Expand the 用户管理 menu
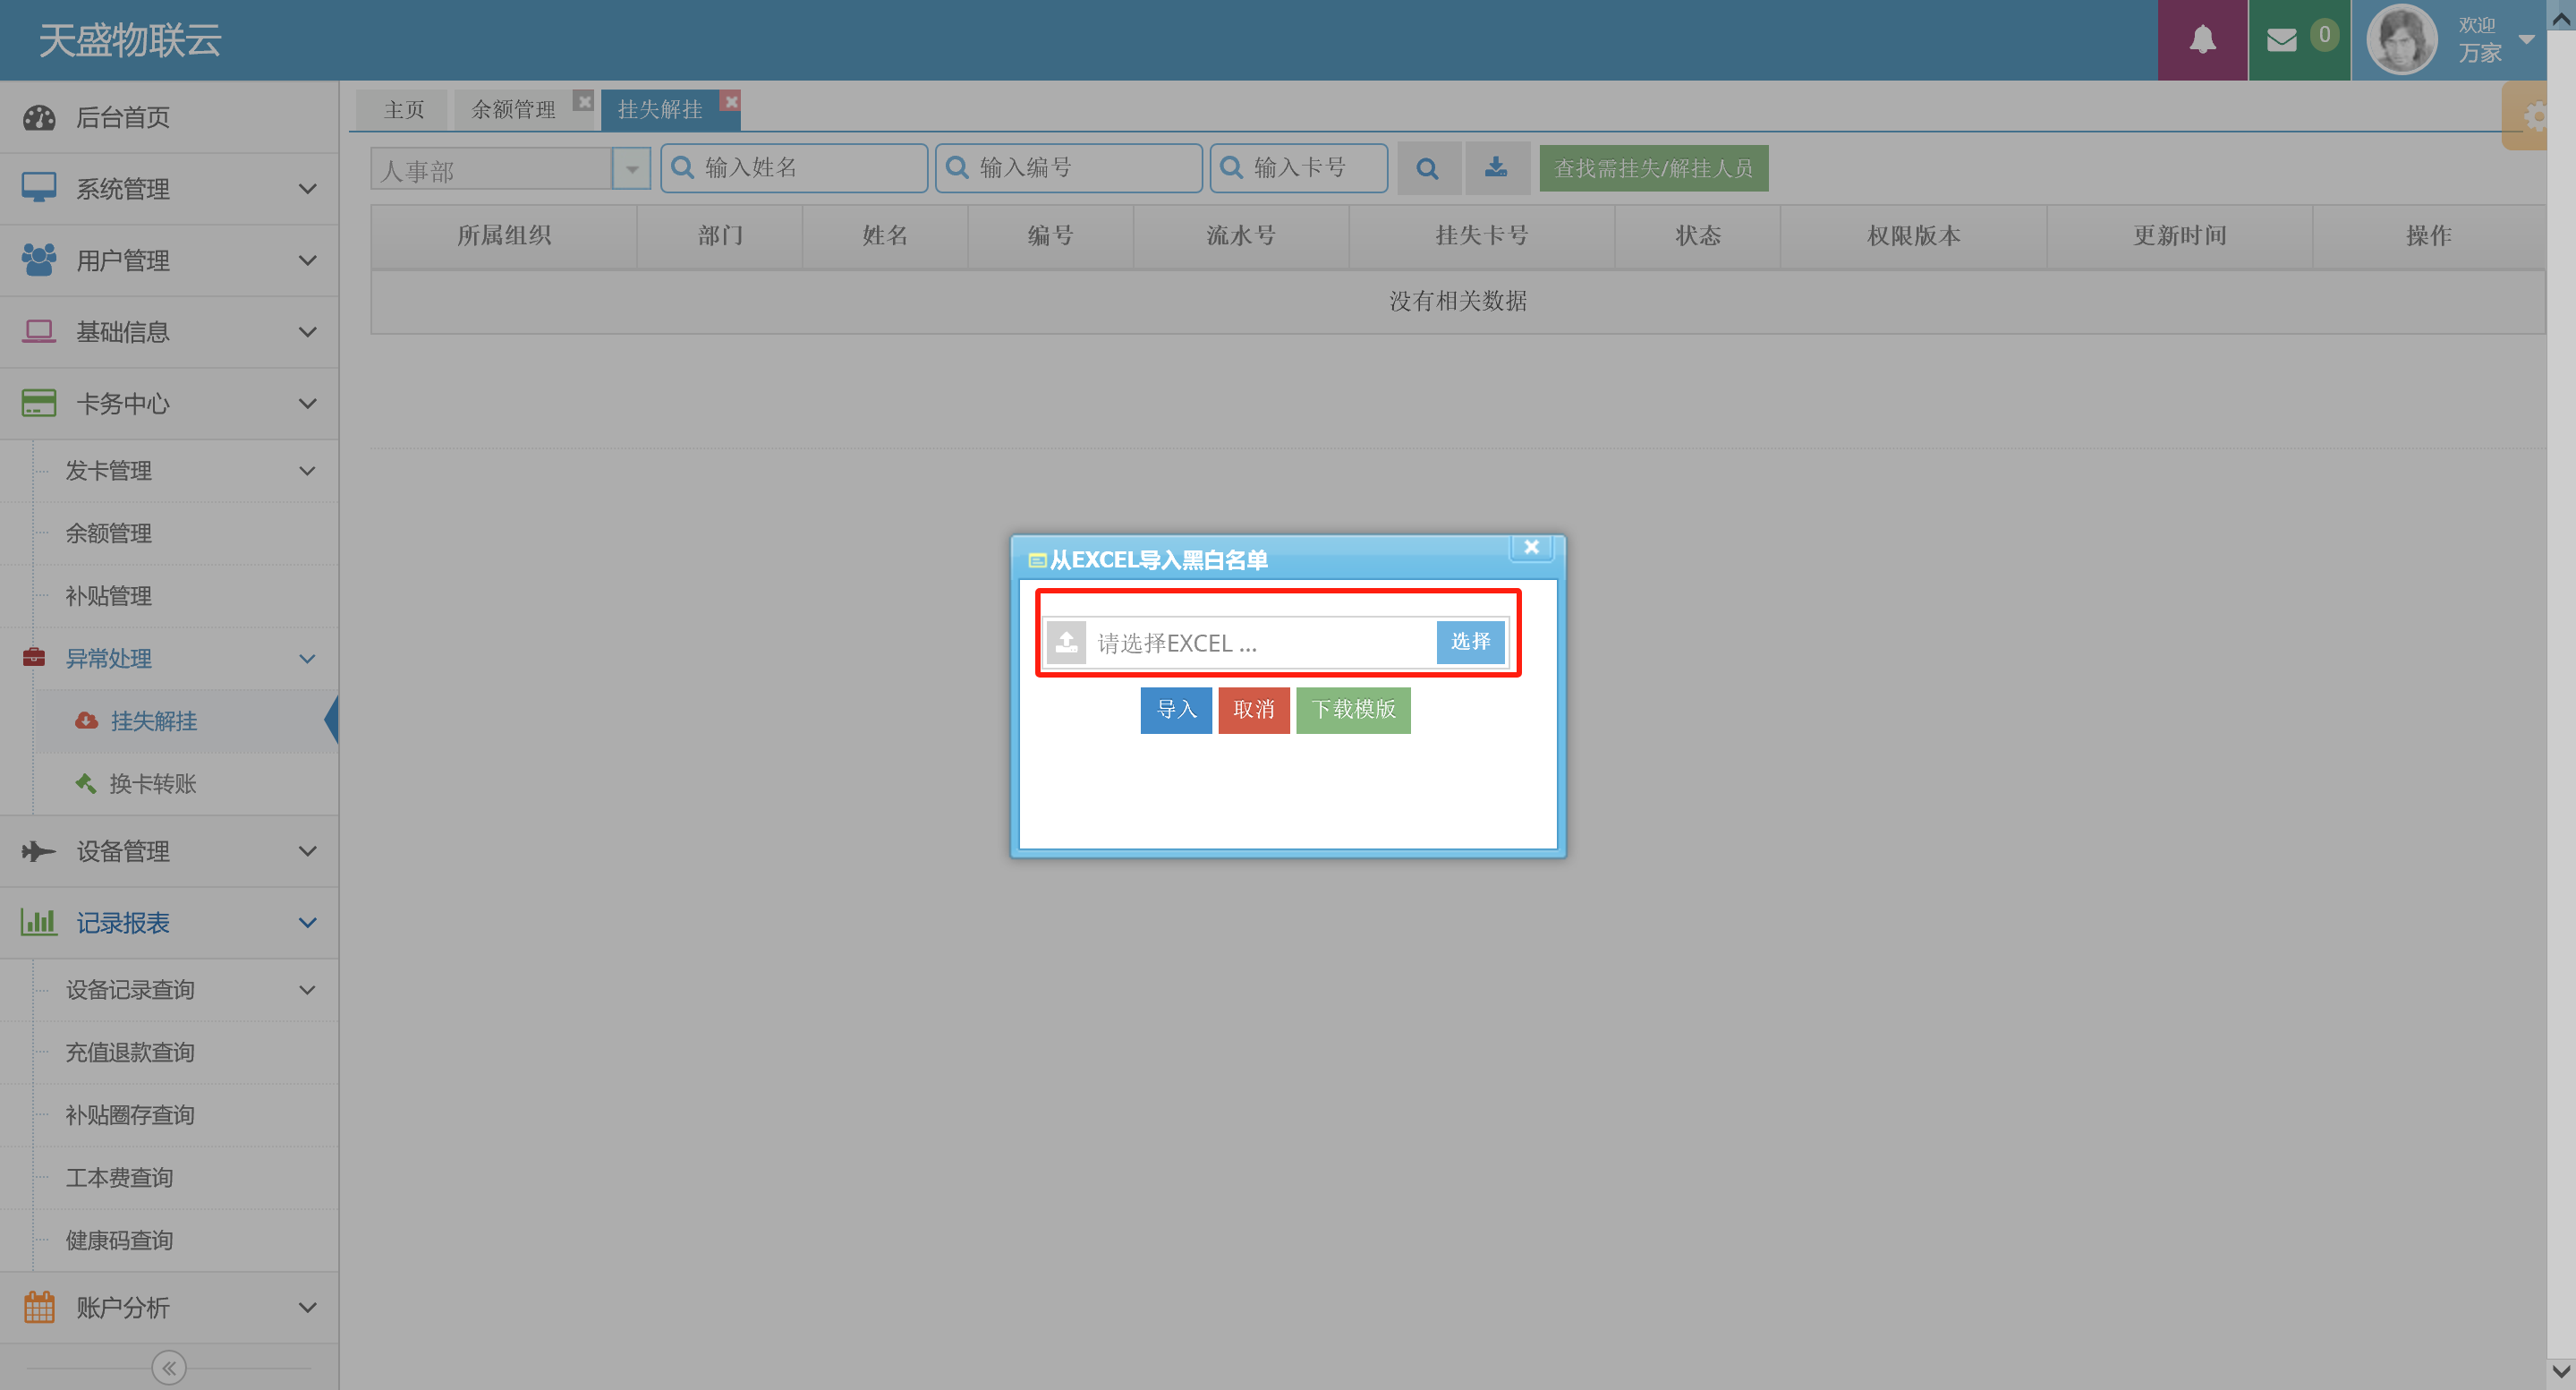Viewport: 2576px width, 1390px height. pos(169,261)
